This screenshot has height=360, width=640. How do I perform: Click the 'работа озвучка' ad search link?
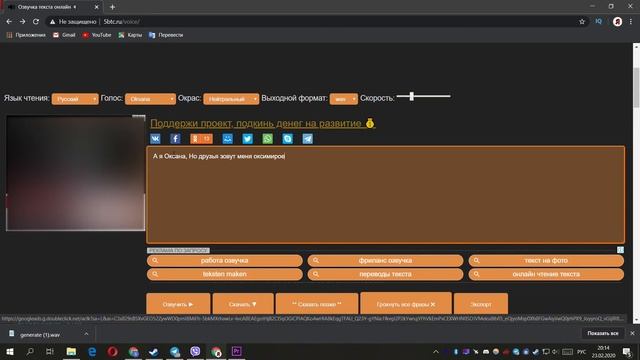tap(224, 260)
